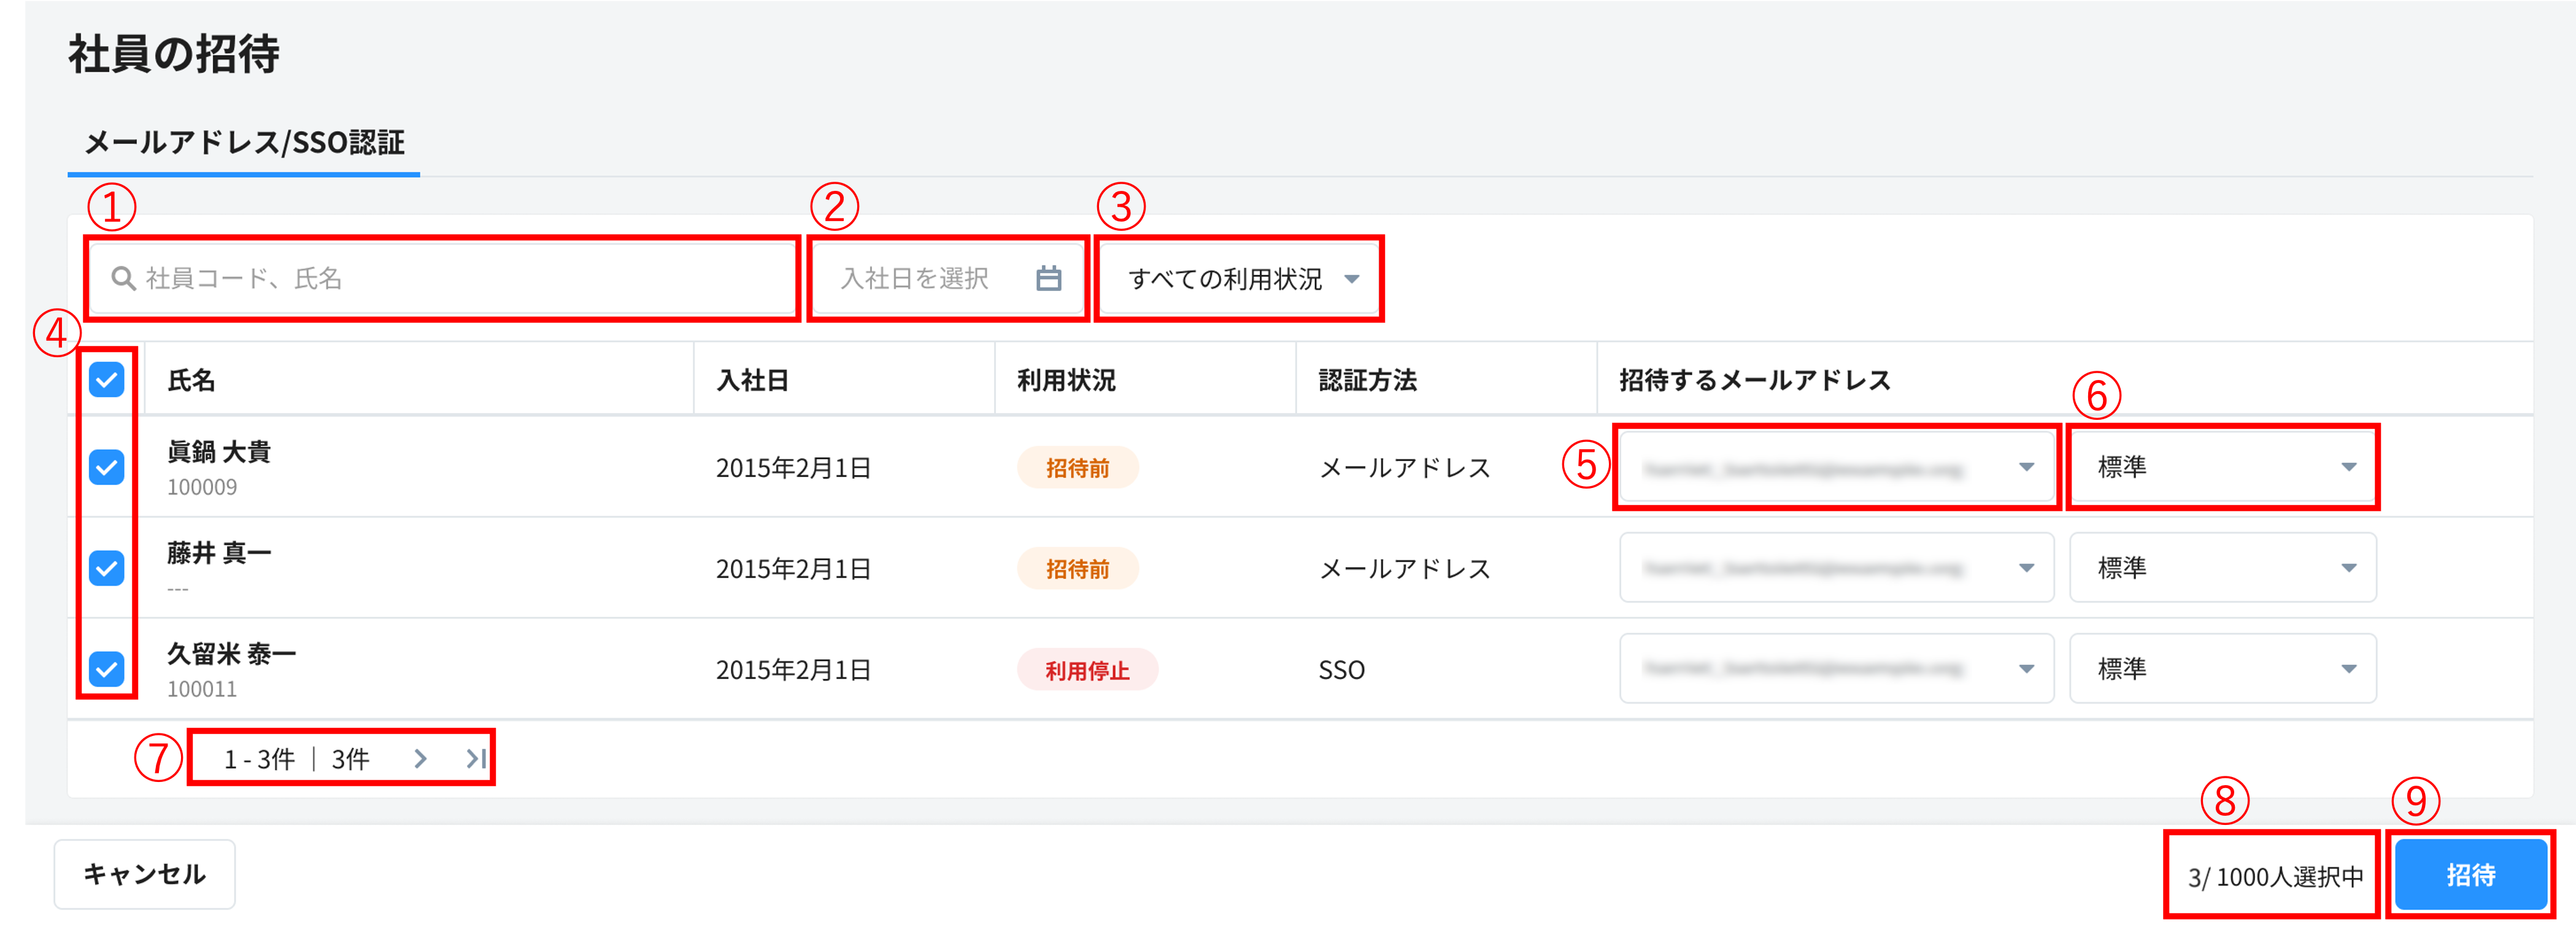Uncheck the 眞鍋 大貴 row checkbox
2576x925 pixels.
click(106, 467)
